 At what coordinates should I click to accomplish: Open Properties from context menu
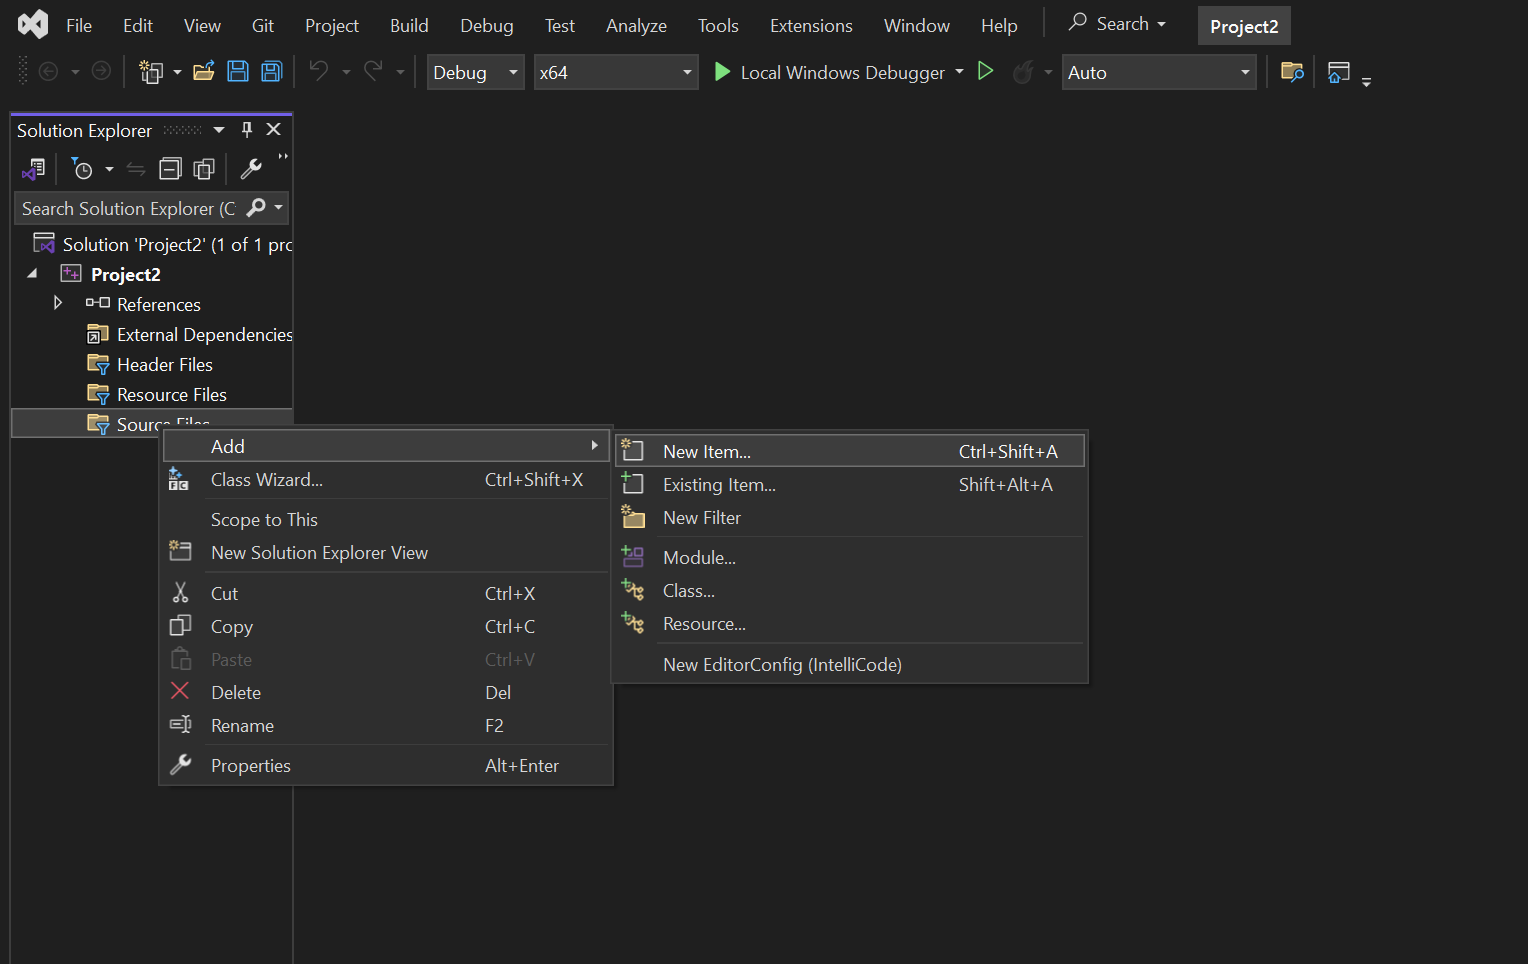[x=386, y=765]
